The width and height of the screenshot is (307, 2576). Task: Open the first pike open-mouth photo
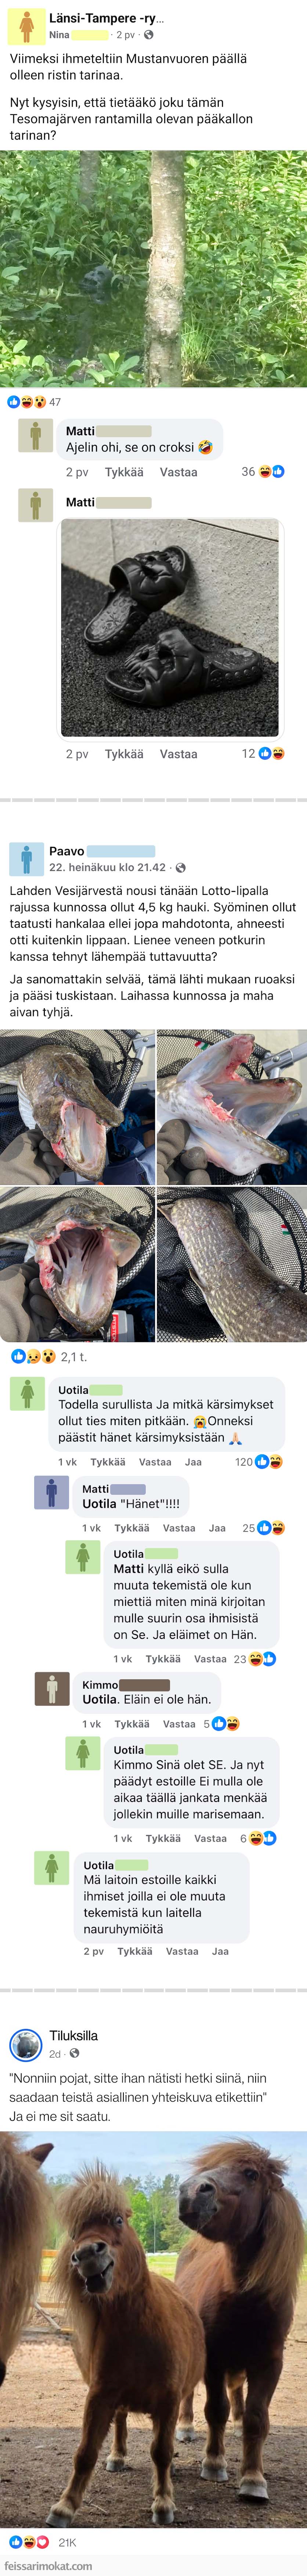[x=77, y=1107]
